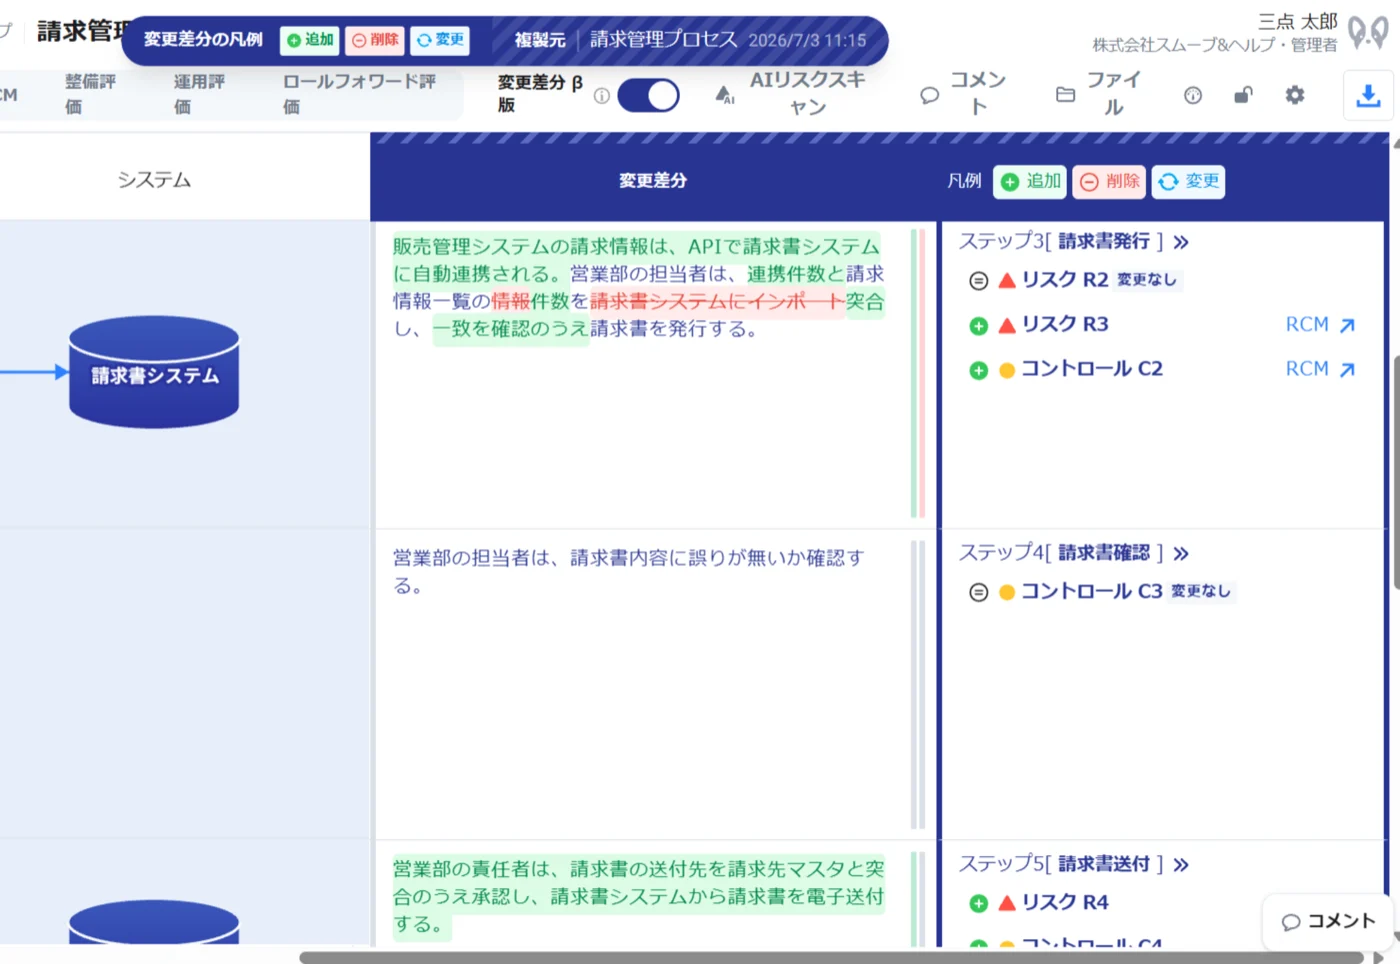
Task: Switch to the 整備評価 tab
Action: click(90, 94)
